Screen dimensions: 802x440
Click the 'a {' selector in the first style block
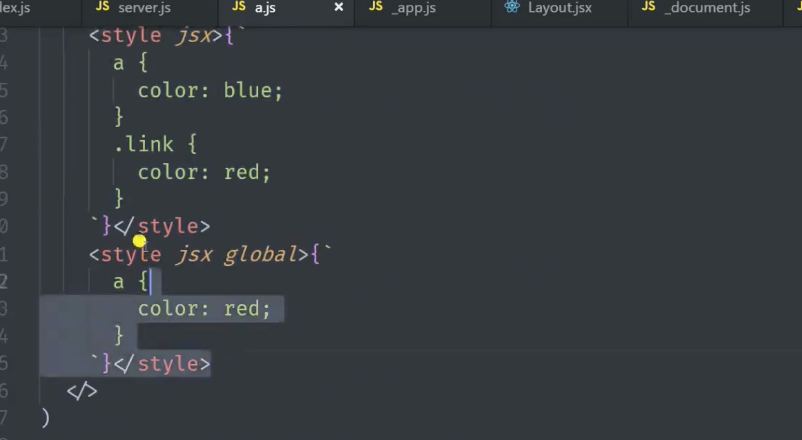130,63
